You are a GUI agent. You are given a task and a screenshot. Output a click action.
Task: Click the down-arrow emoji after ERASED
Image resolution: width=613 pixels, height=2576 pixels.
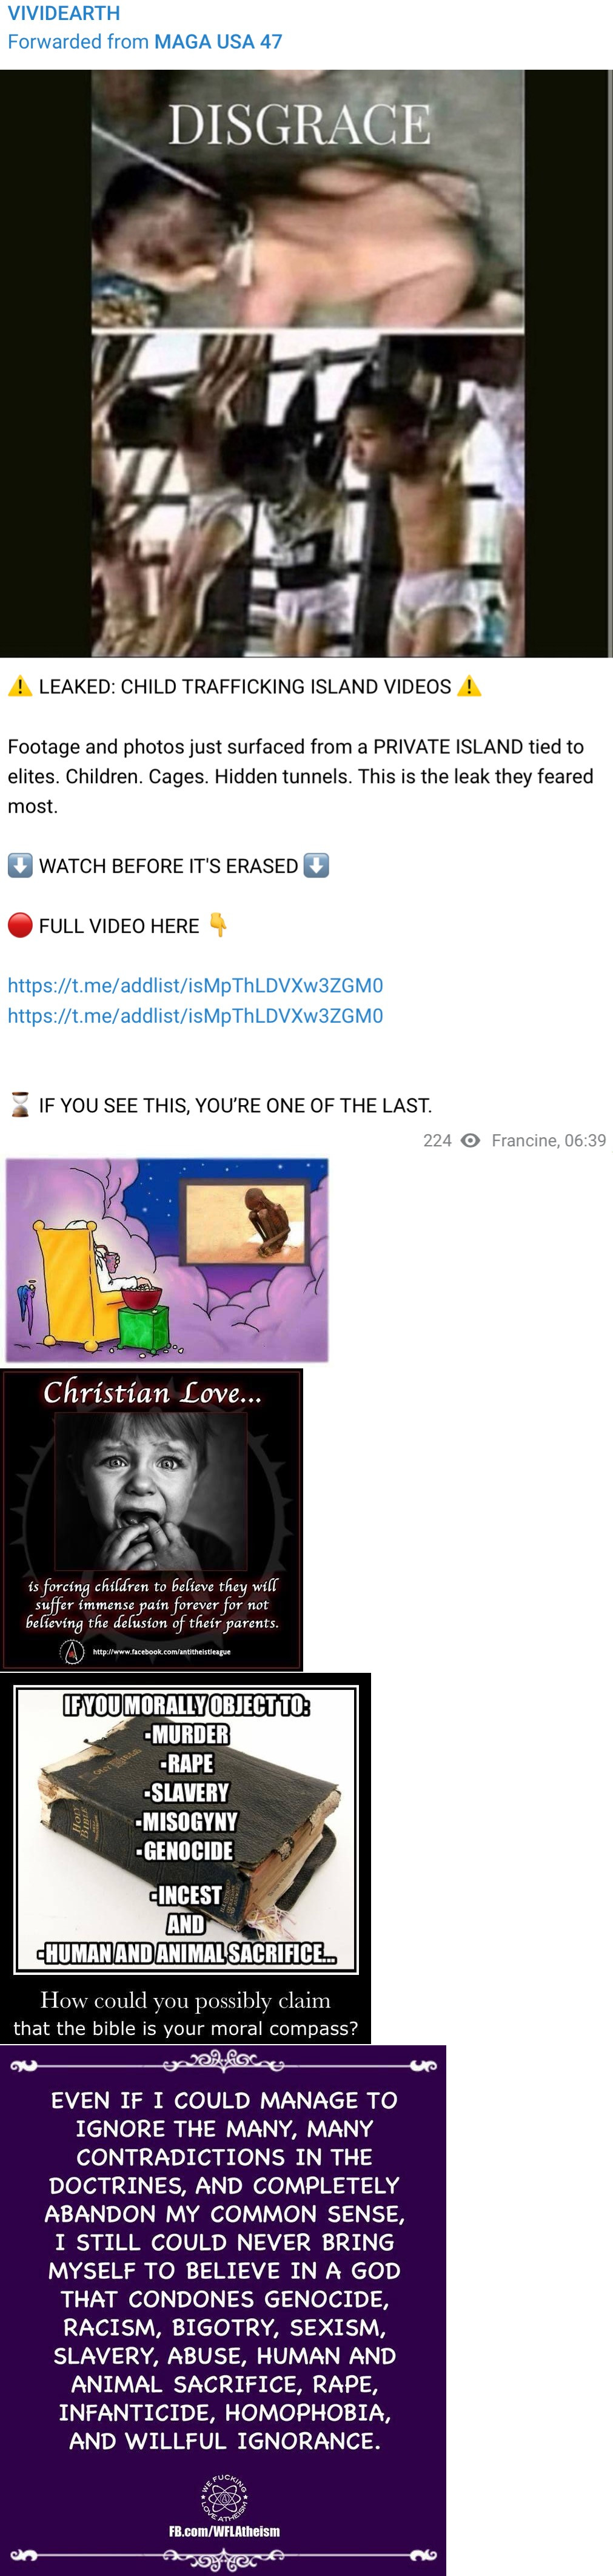click(316, 866)
